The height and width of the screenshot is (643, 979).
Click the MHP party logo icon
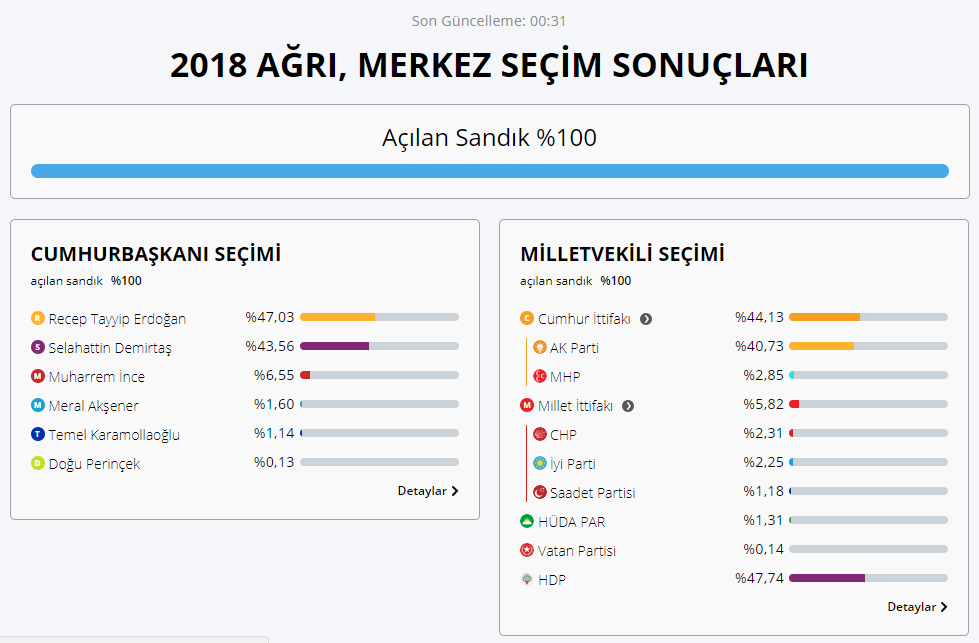540,377
